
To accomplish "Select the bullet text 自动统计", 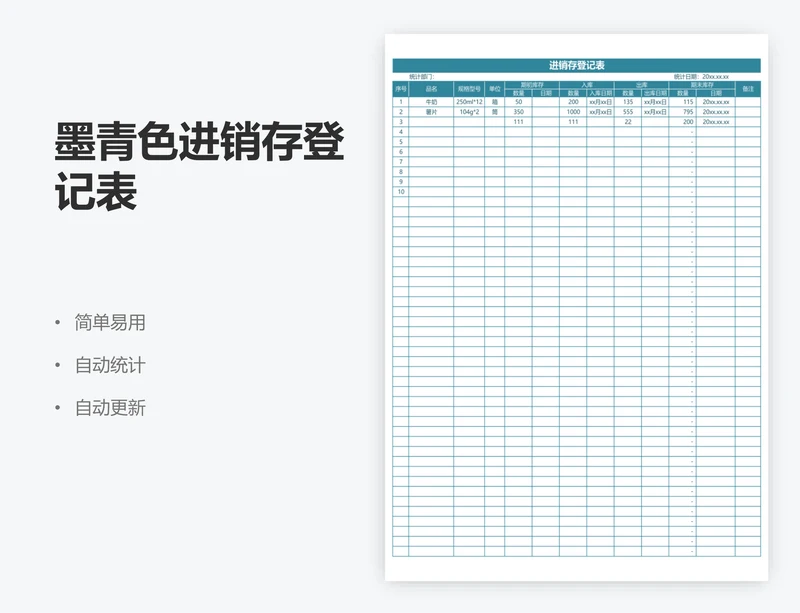I will click(x=110, y=365).
